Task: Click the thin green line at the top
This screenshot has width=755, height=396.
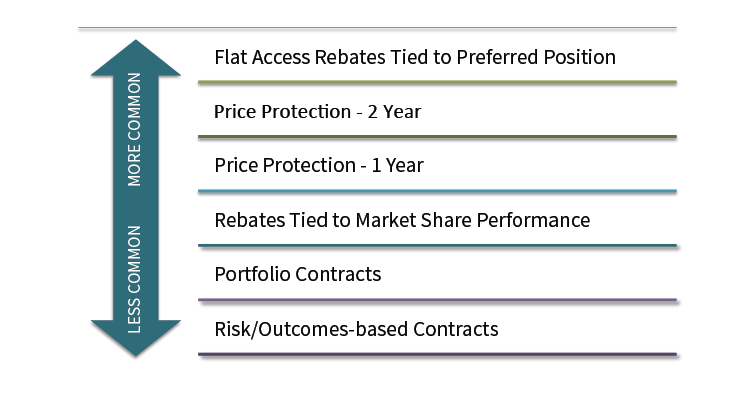Action: click(x=378, y=28)
